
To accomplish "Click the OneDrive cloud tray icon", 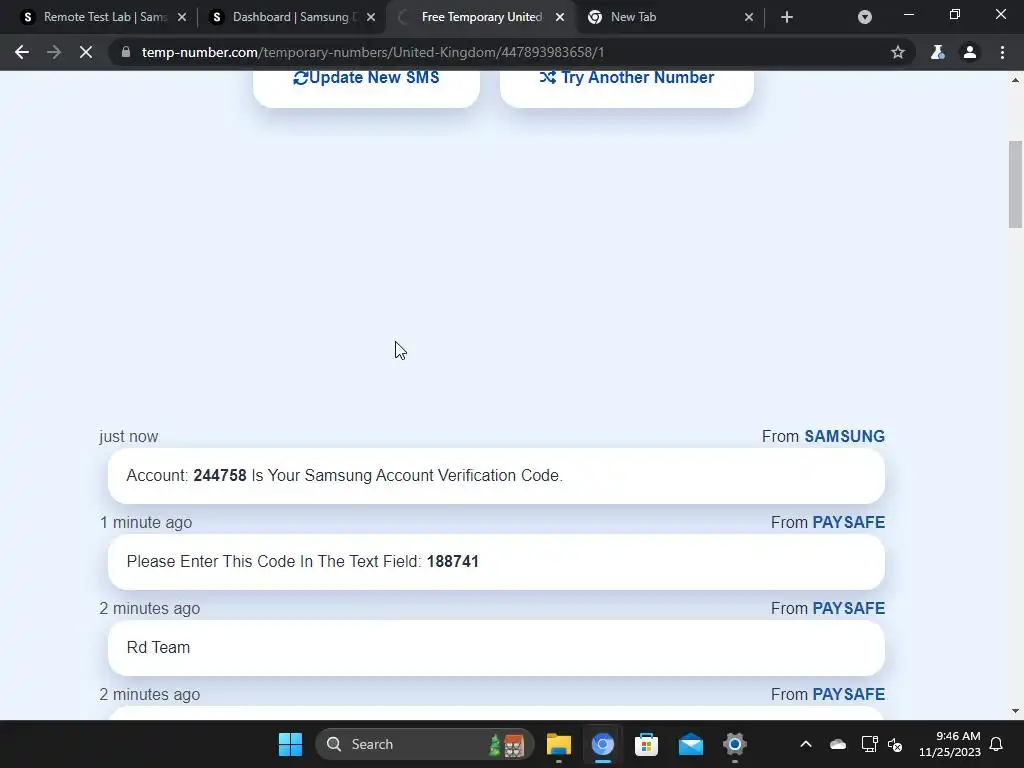I will click(838, 744).
